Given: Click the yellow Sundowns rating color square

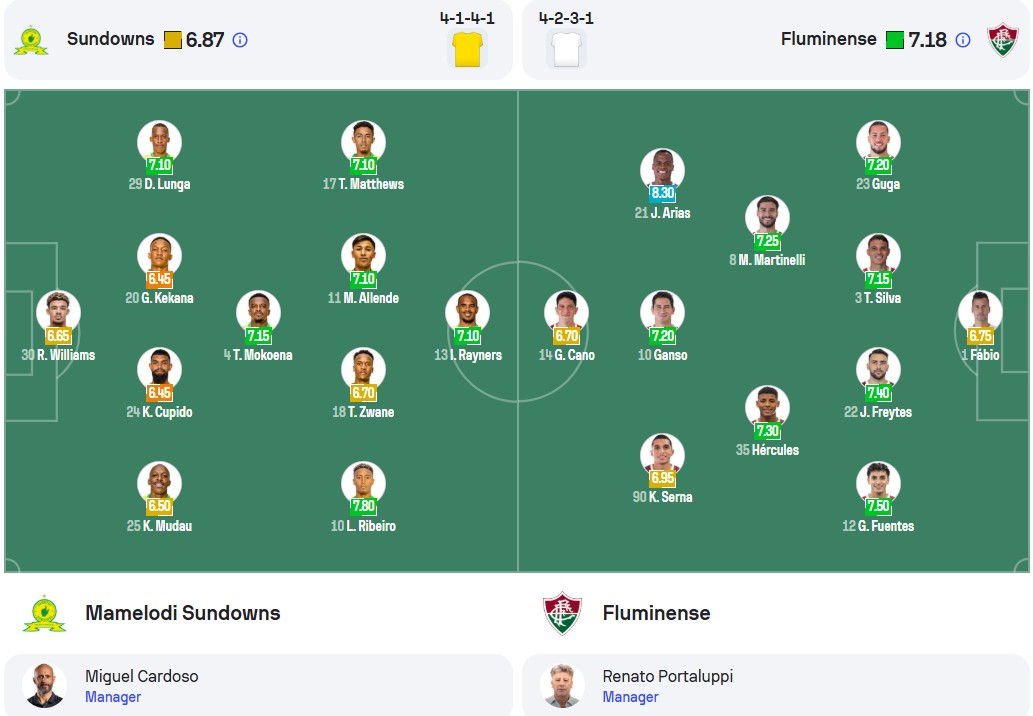Looking at the screenshot, I should point(173,40).
